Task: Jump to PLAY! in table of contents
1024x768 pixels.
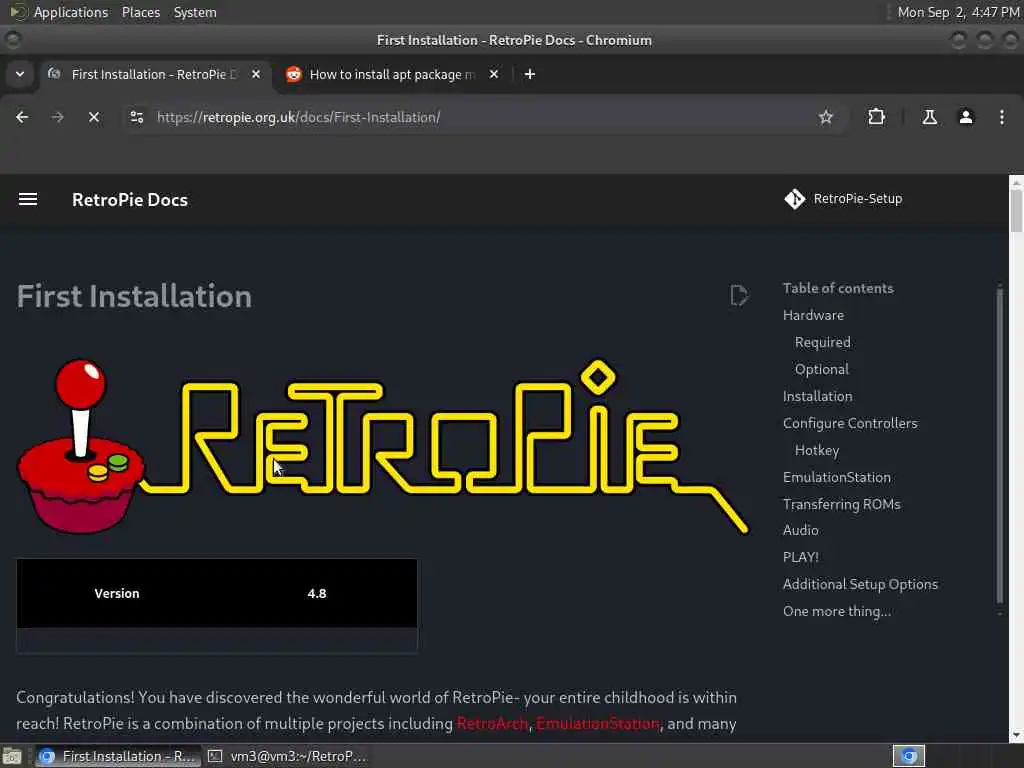Action: (x=800, y=557)
